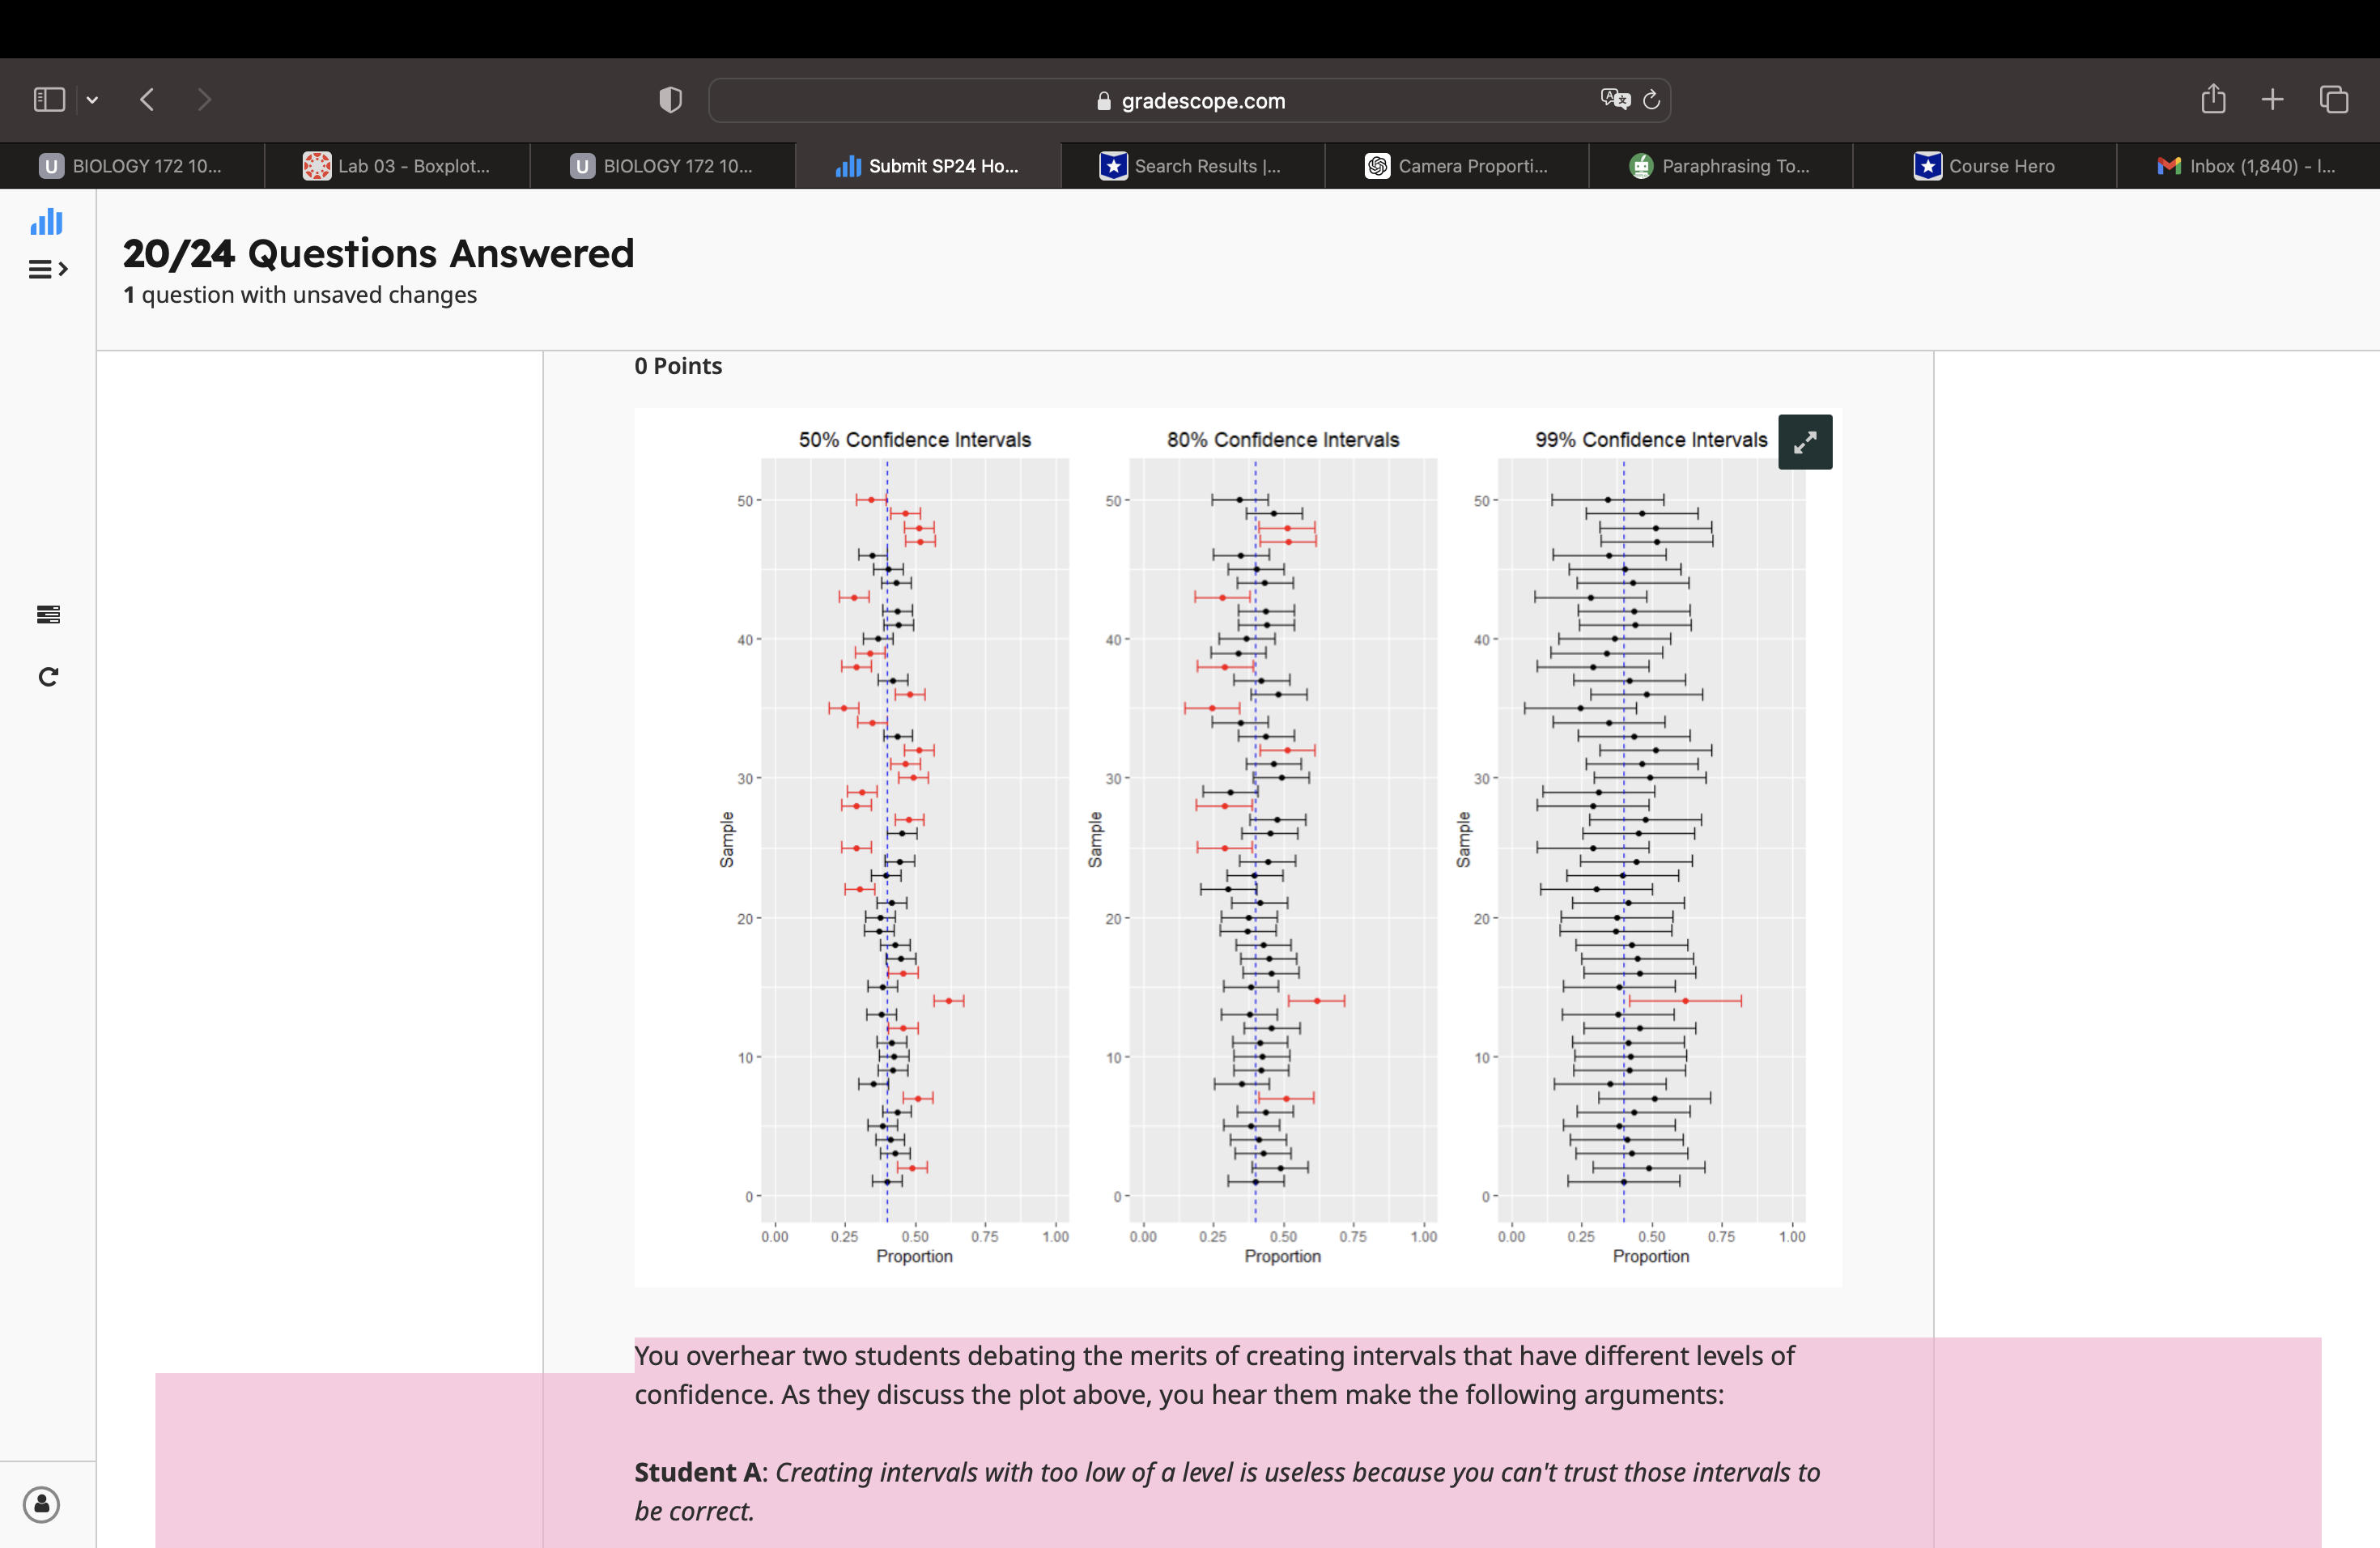Click the question list sidebar icon
2380x1548 pixels.
pyautogui.click(x=48, y=614)
